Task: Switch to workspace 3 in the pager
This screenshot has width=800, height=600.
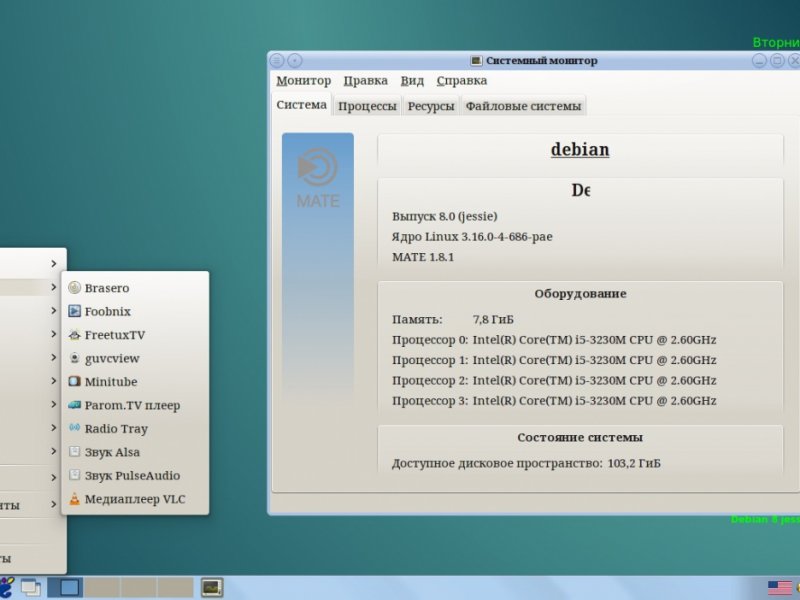Action: [x=139, y=587]
